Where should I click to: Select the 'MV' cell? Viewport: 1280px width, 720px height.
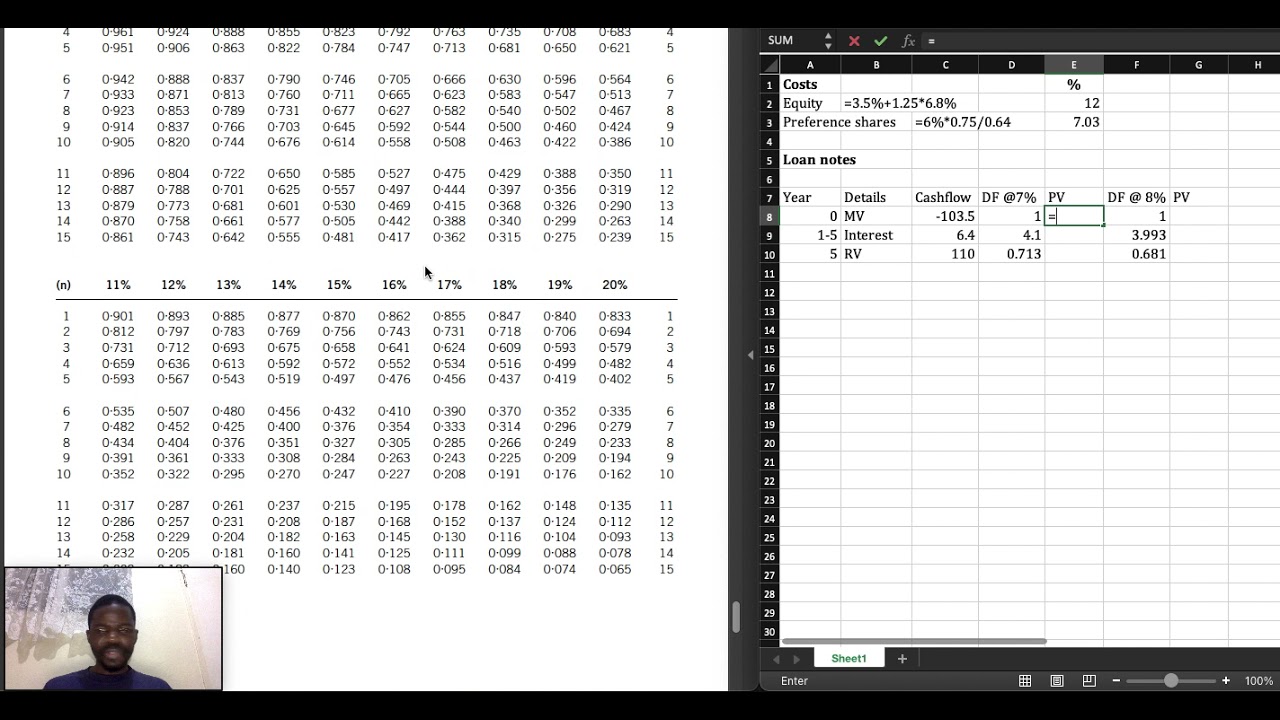pos(876,216)
